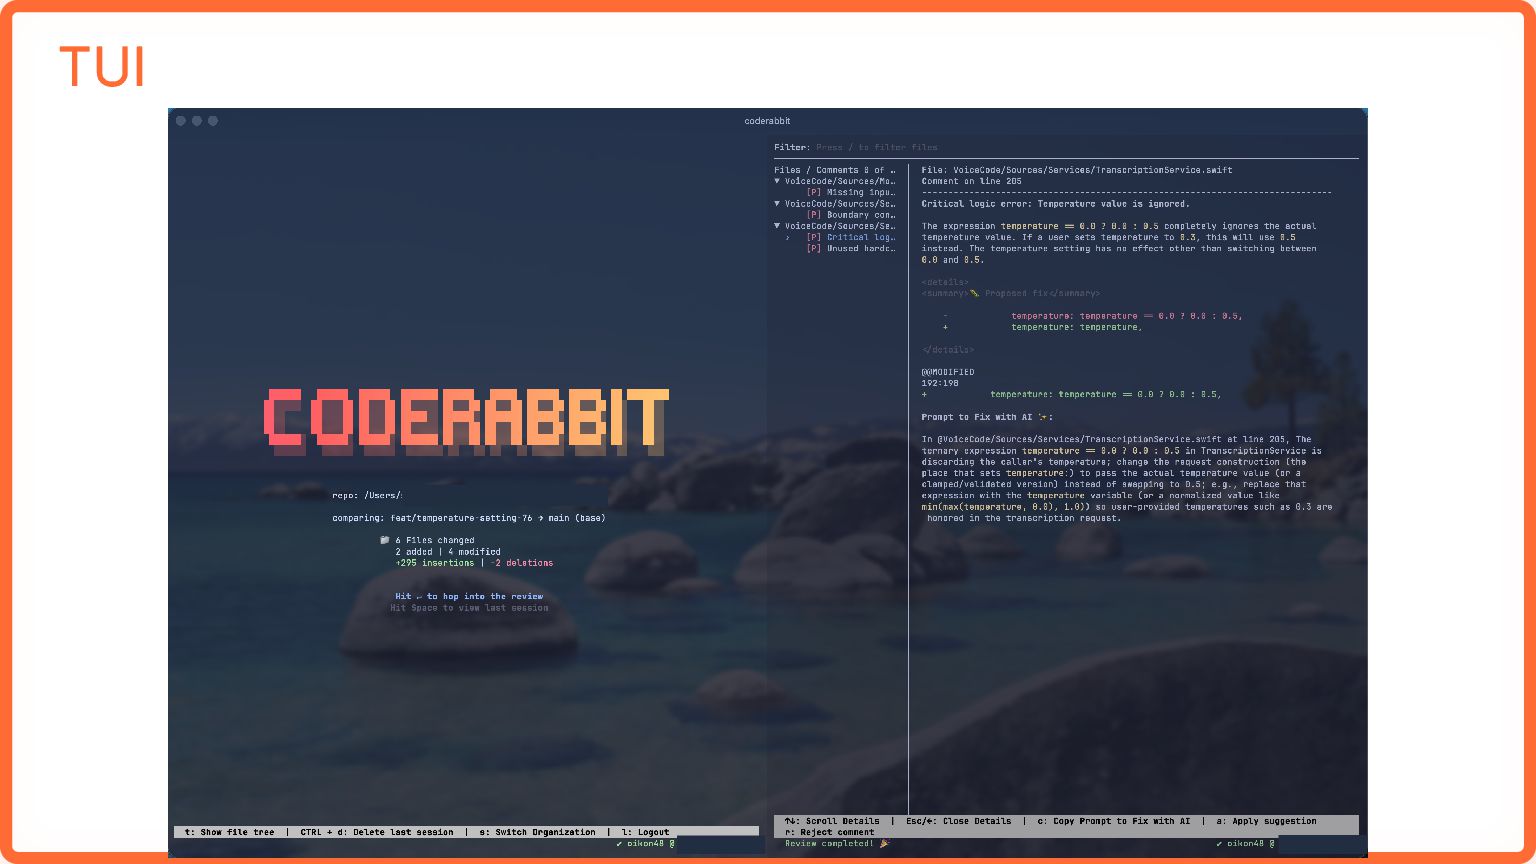Click the folder icon by '6 Files changed'
The image size is (1536, 864).
pos(385,540)
